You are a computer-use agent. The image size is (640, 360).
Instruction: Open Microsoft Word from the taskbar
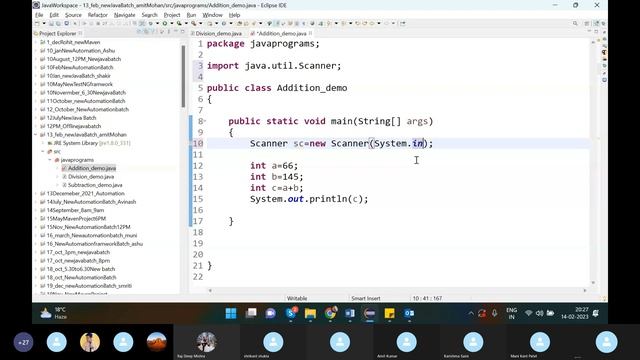(x=350, y=313)
